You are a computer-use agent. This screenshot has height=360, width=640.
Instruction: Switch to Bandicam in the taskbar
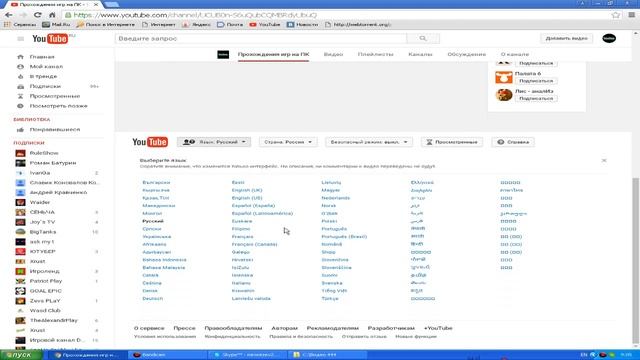coord(167,355)
